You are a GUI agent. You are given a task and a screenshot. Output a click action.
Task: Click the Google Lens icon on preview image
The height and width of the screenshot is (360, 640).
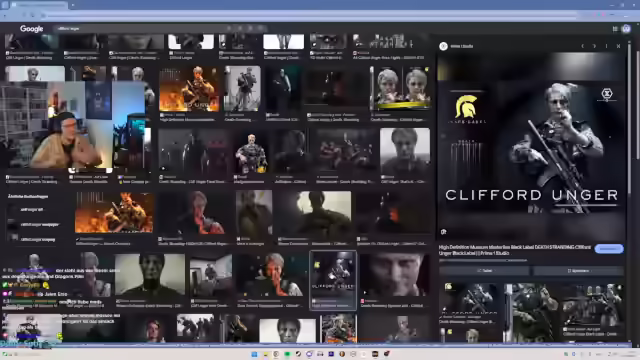[444, 232]
